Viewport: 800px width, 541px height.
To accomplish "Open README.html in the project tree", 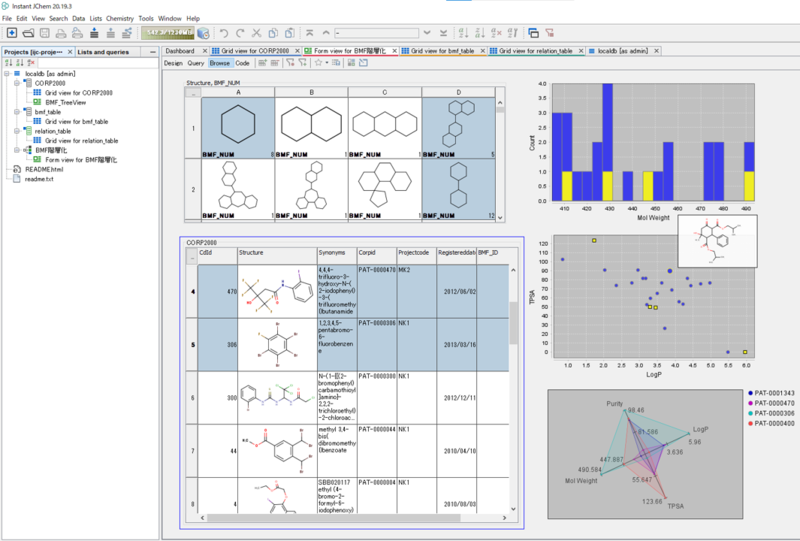I will (x=43, y=169).
